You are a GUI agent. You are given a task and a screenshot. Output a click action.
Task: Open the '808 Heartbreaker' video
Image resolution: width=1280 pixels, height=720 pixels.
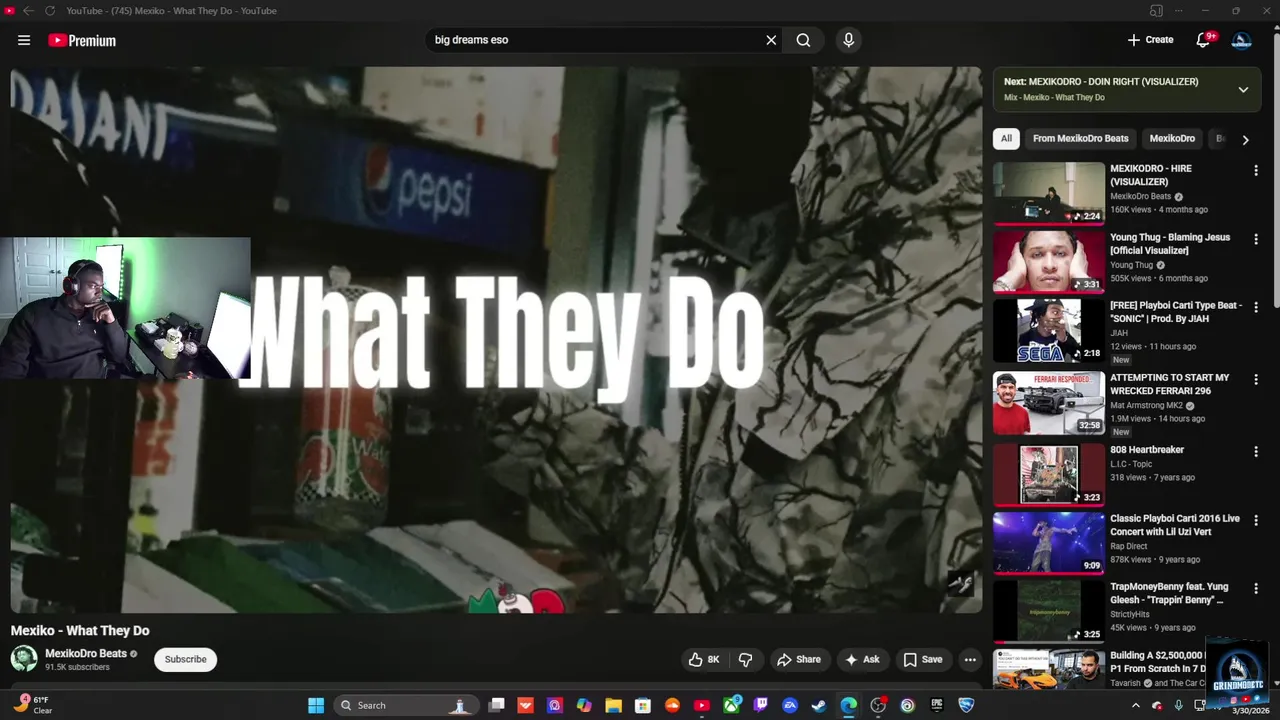1146,450
